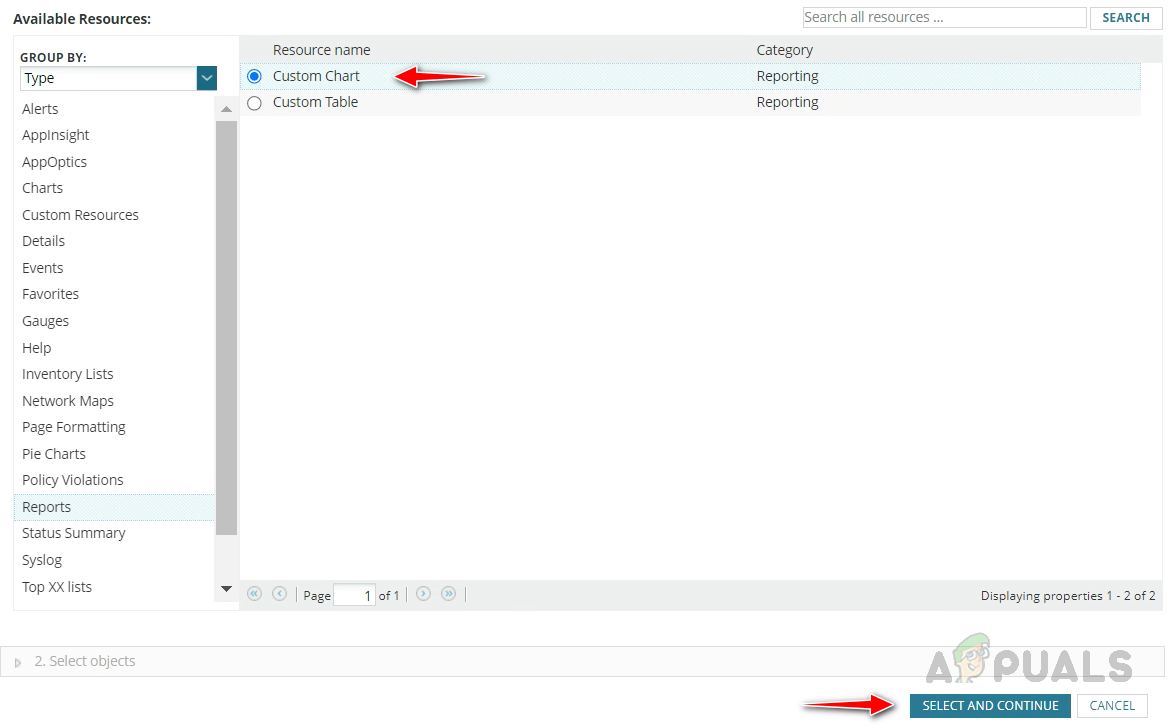
Task: Open the Group By Type dropdown arrow
Action: click(206, 79)
